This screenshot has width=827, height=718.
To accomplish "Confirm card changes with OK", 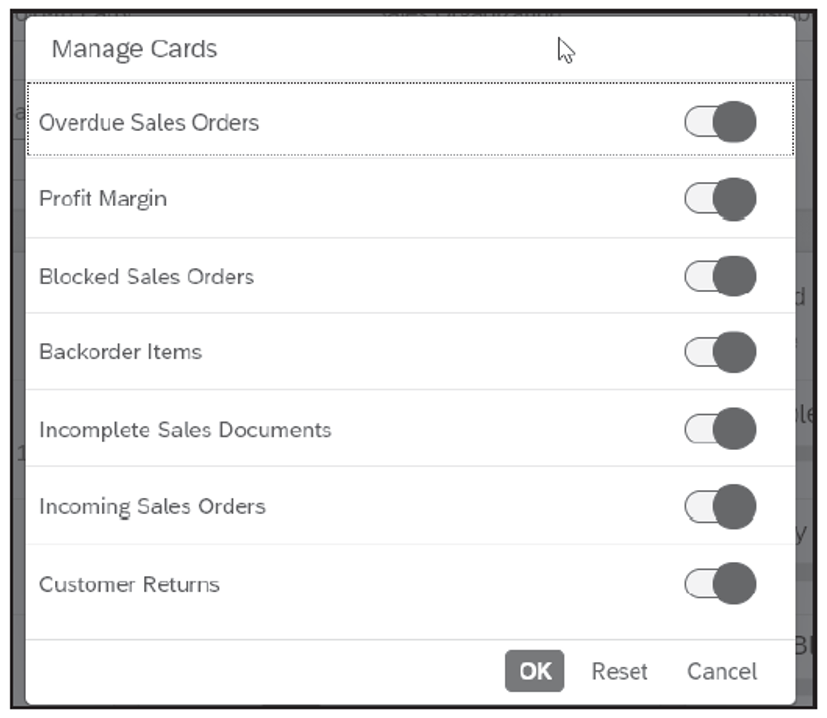I will (x=535, y=672).
